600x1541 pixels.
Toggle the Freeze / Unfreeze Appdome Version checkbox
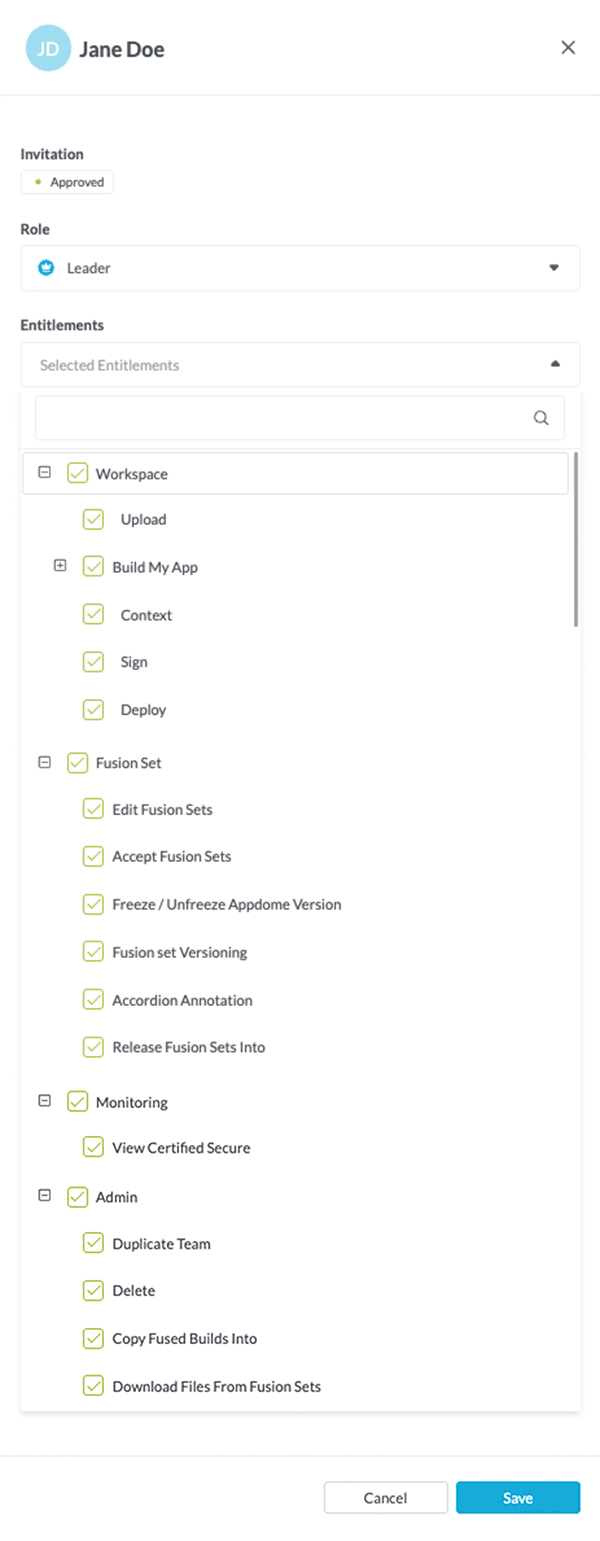coord(93,904)
